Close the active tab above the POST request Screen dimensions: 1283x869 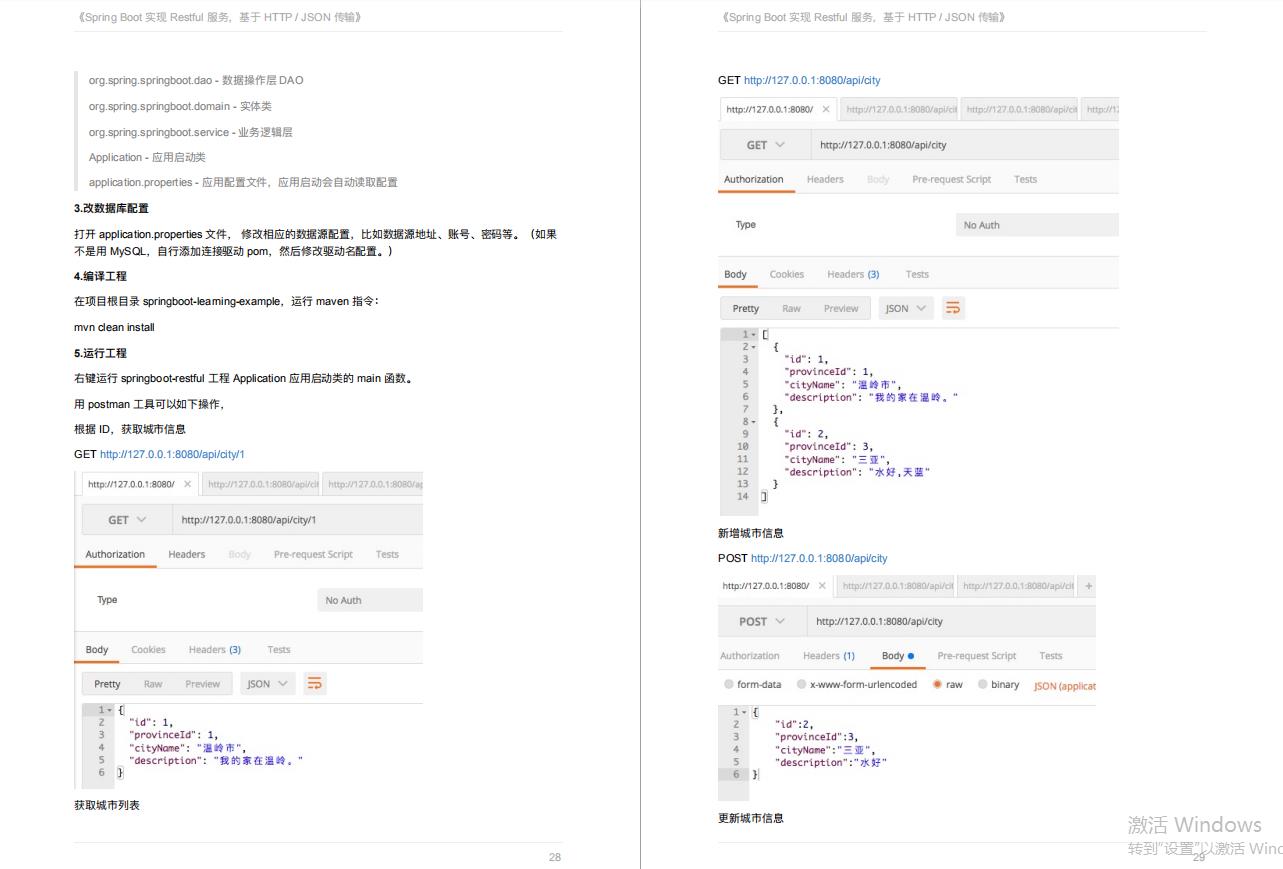[x=822, y=586]
